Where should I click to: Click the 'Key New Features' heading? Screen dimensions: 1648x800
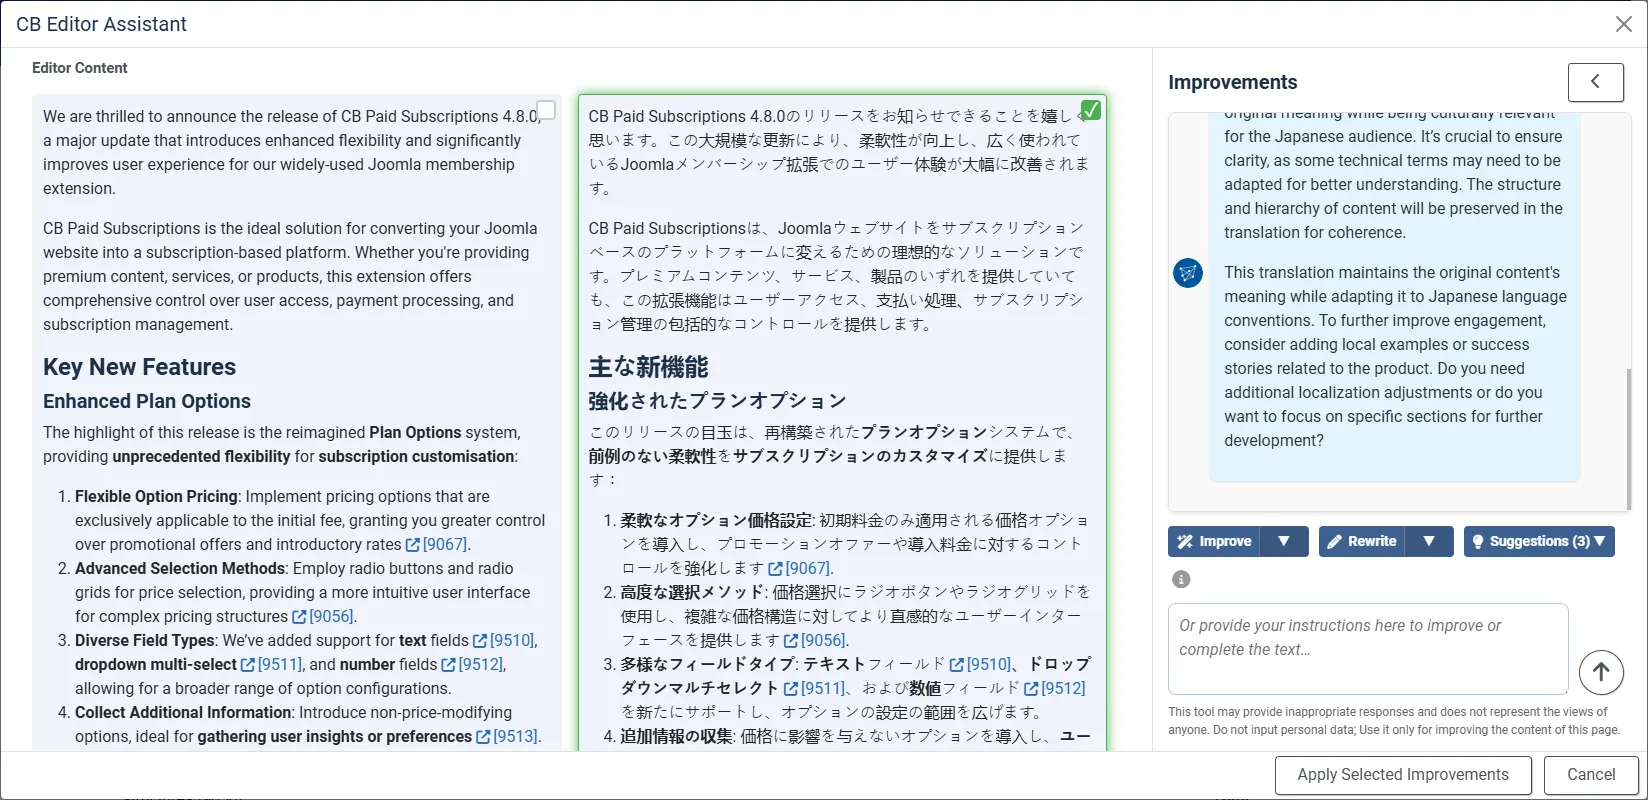tap(139, 367)
